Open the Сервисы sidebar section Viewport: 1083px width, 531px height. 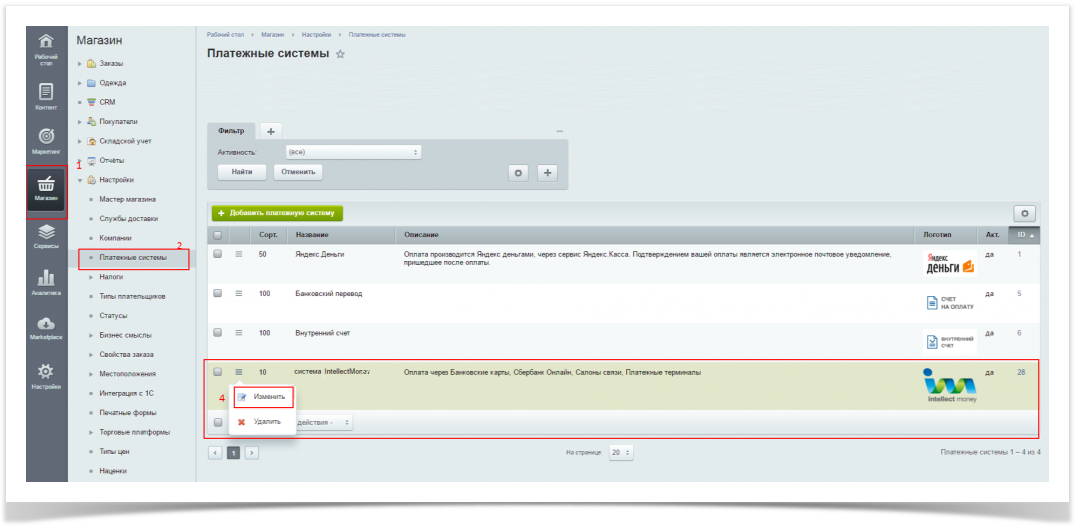tap(46, 236)
